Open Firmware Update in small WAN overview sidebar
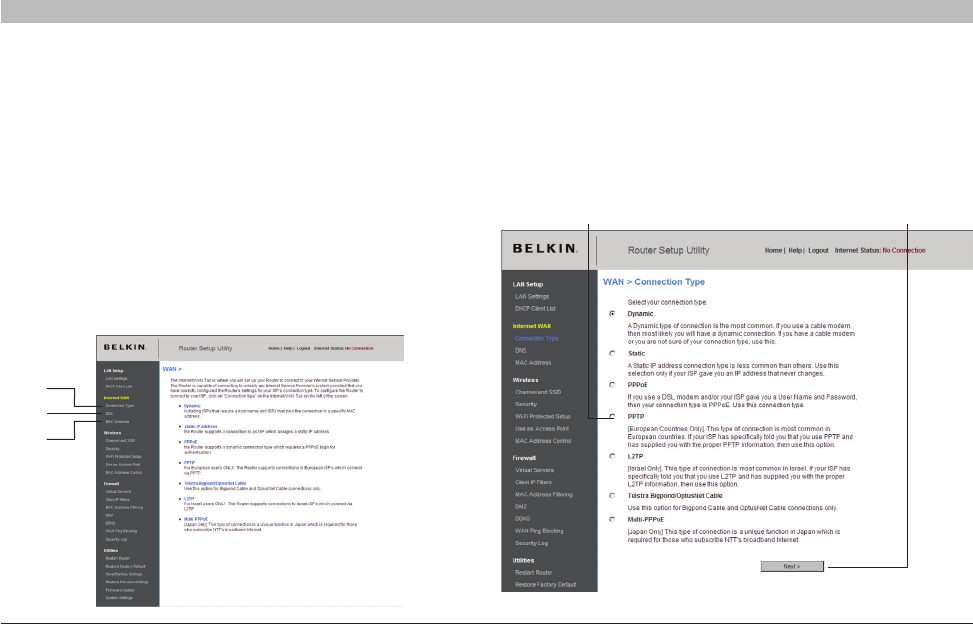This screenshot has width=973, height=624. pos(120,590)
